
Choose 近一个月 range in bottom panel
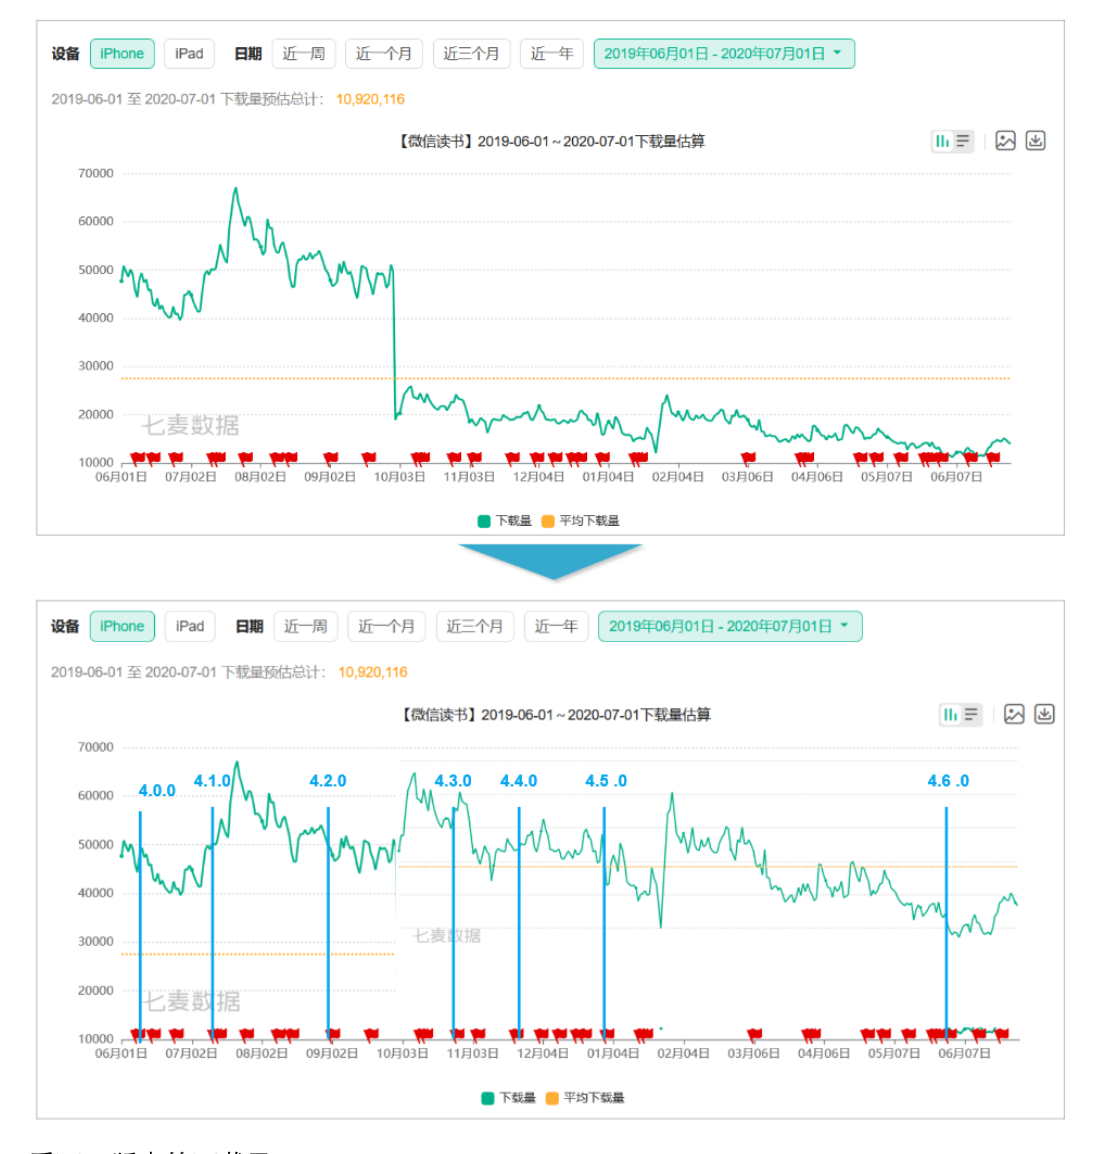click(386, 626)
